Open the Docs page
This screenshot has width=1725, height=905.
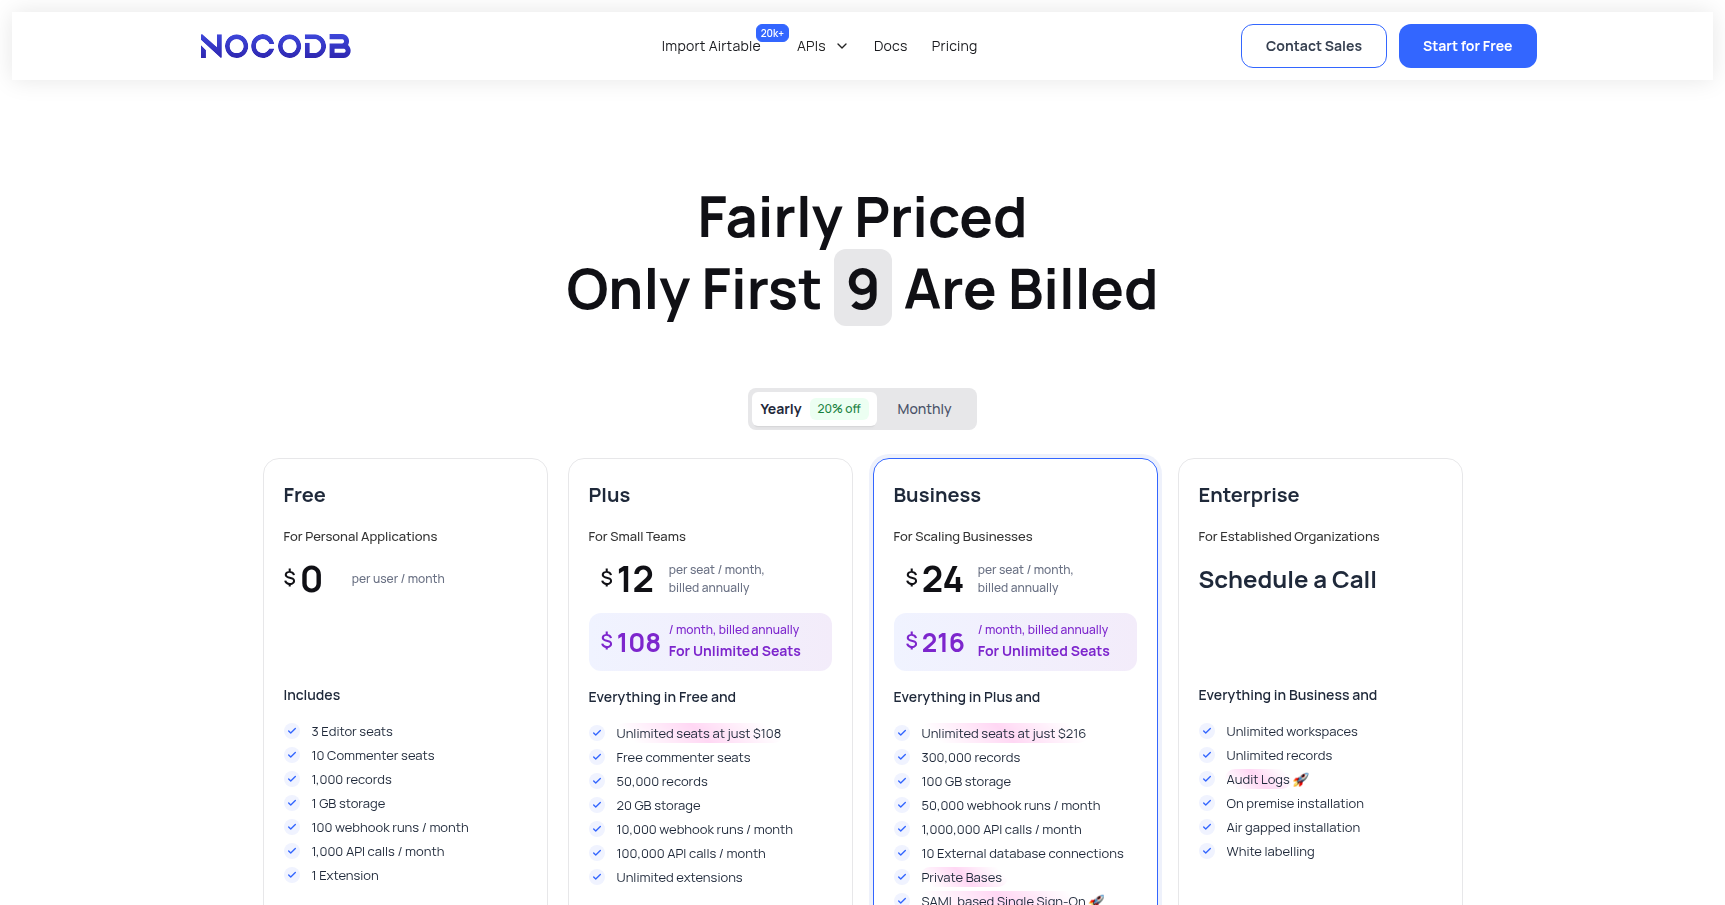(x=890, y=46)
